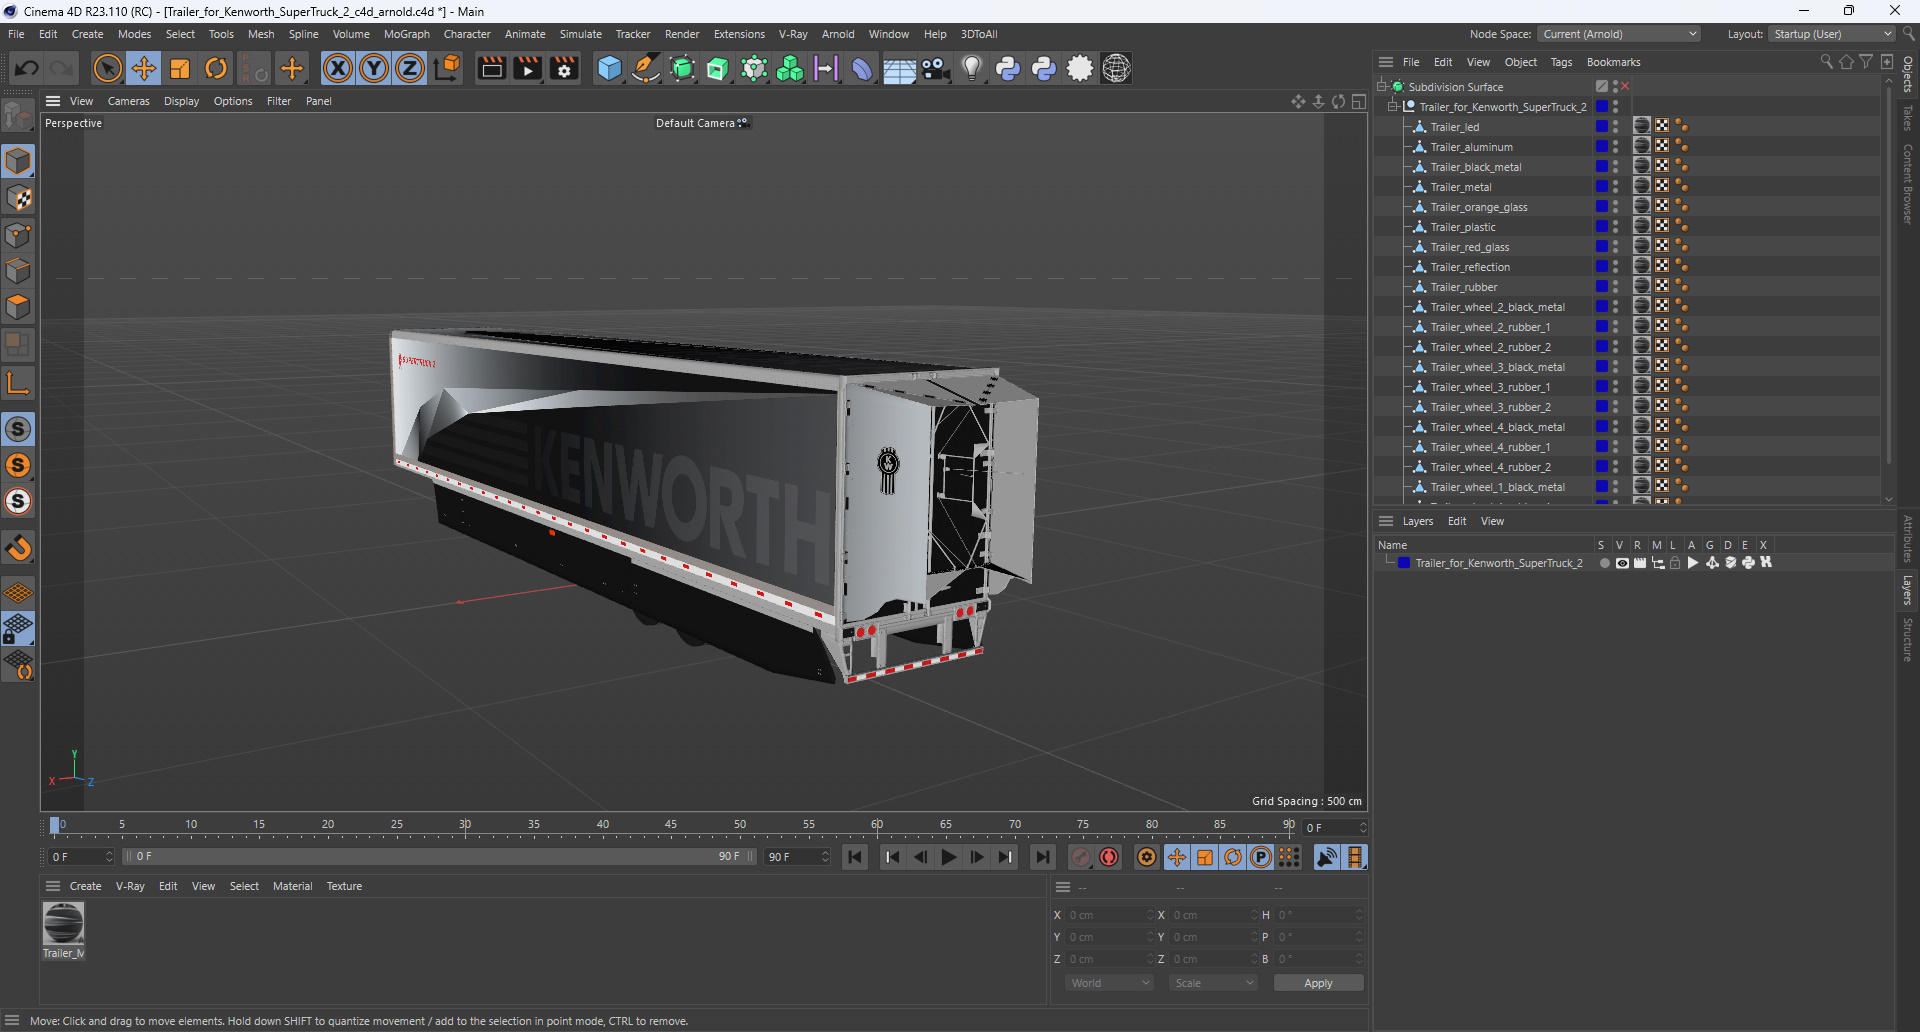Open Layout Startup dropdown
Image resolution: width=1920 pixels, height=1032 pixels.
click(x=1832, y=34)
